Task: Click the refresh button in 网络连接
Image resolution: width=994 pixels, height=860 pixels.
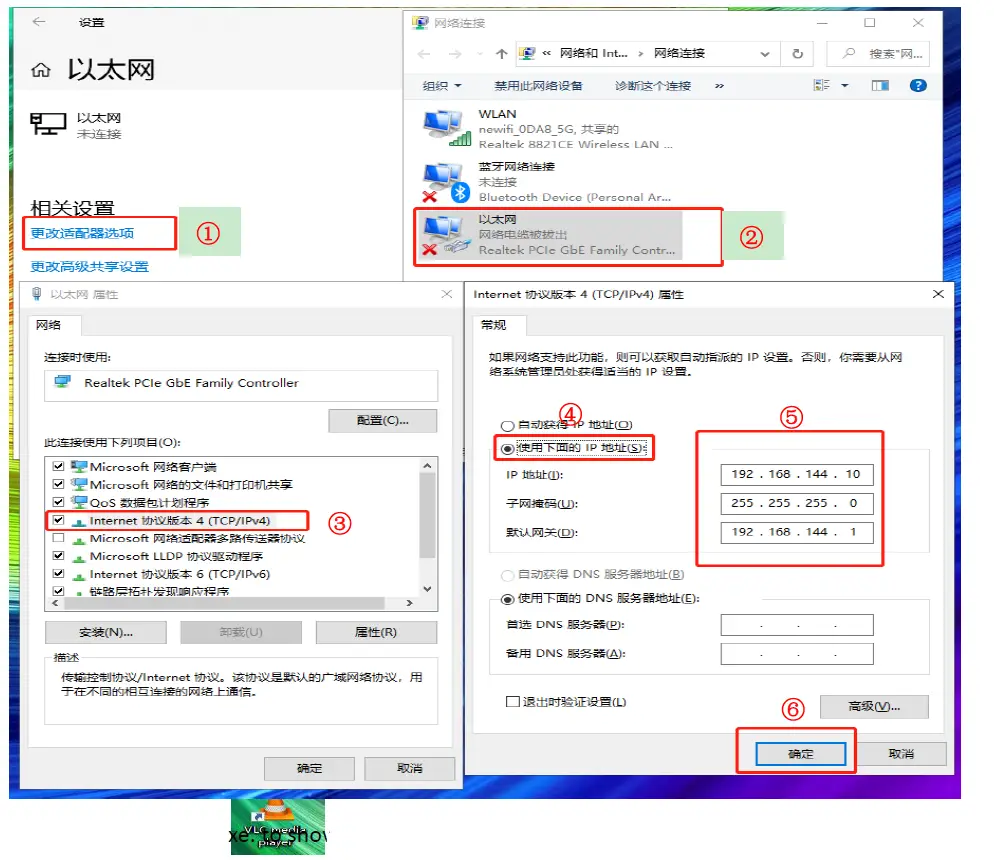Action: tap(798, 54)
